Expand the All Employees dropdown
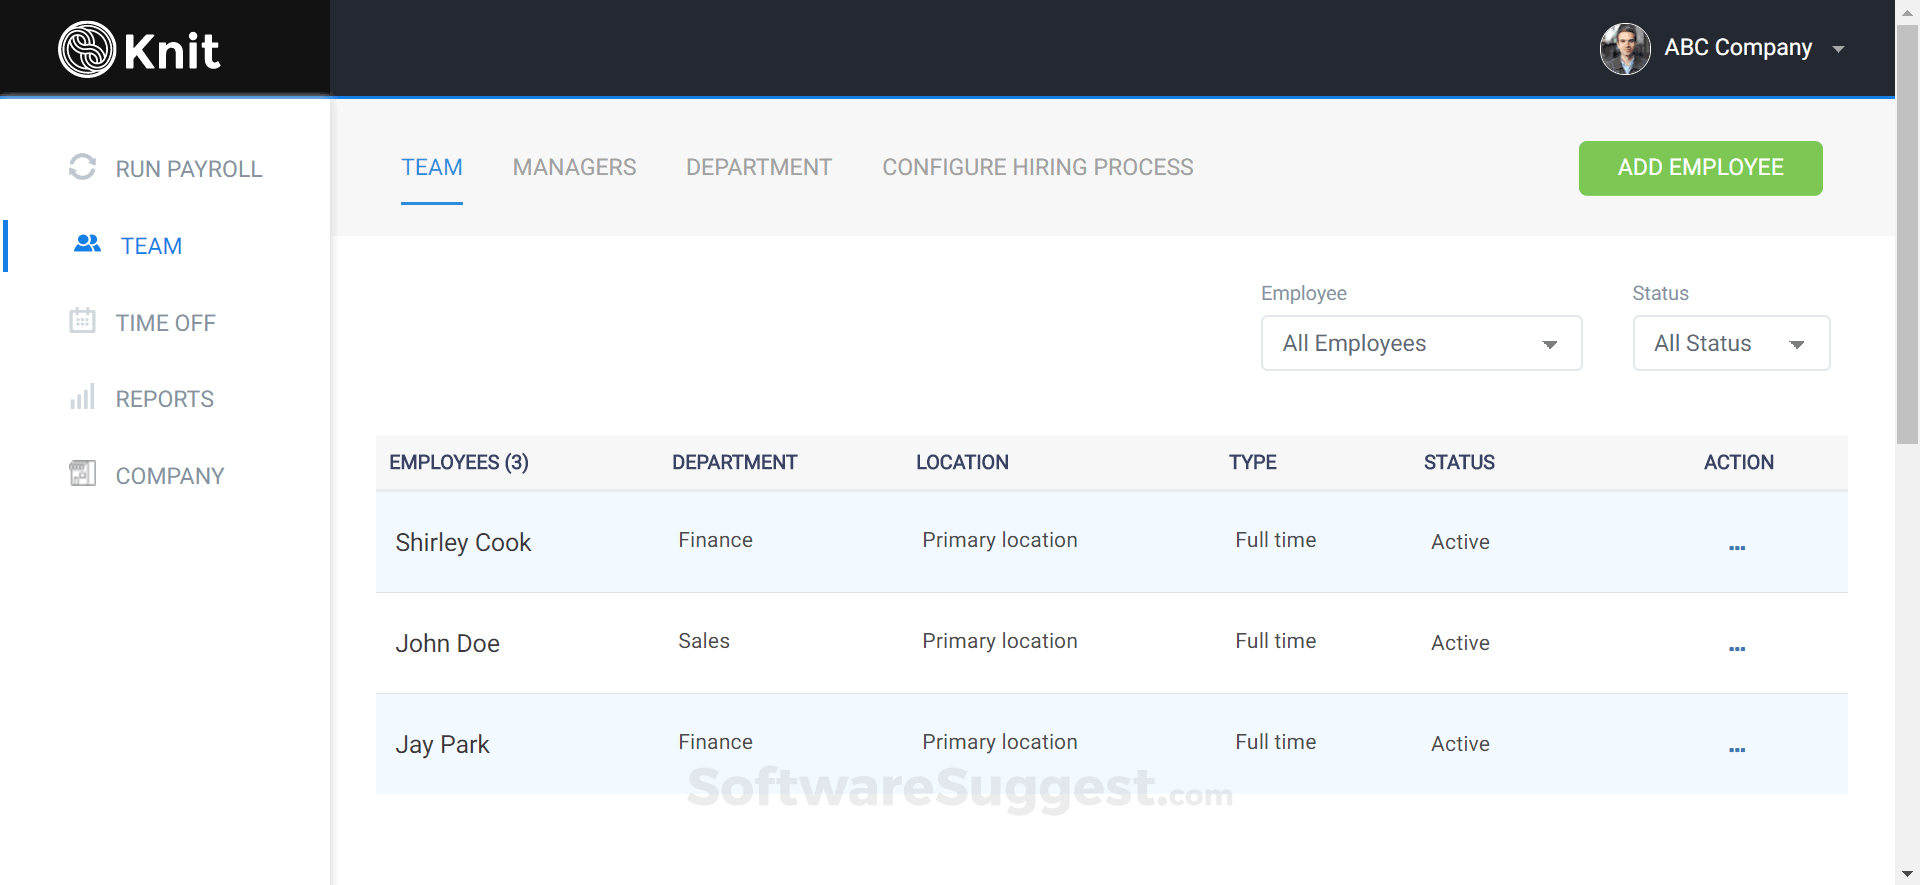This screenshot has width=1920, height=885. click(1421, 343)
